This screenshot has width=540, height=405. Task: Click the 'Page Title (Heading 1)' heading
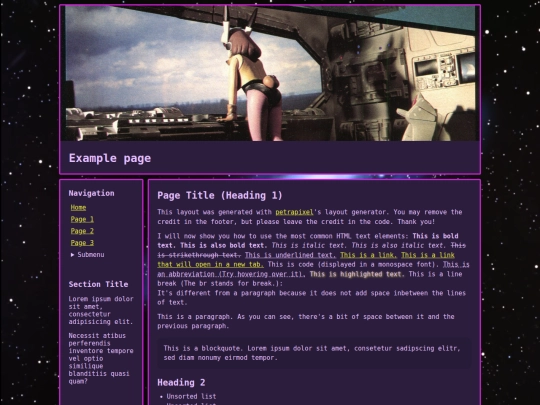click(220, 195)
